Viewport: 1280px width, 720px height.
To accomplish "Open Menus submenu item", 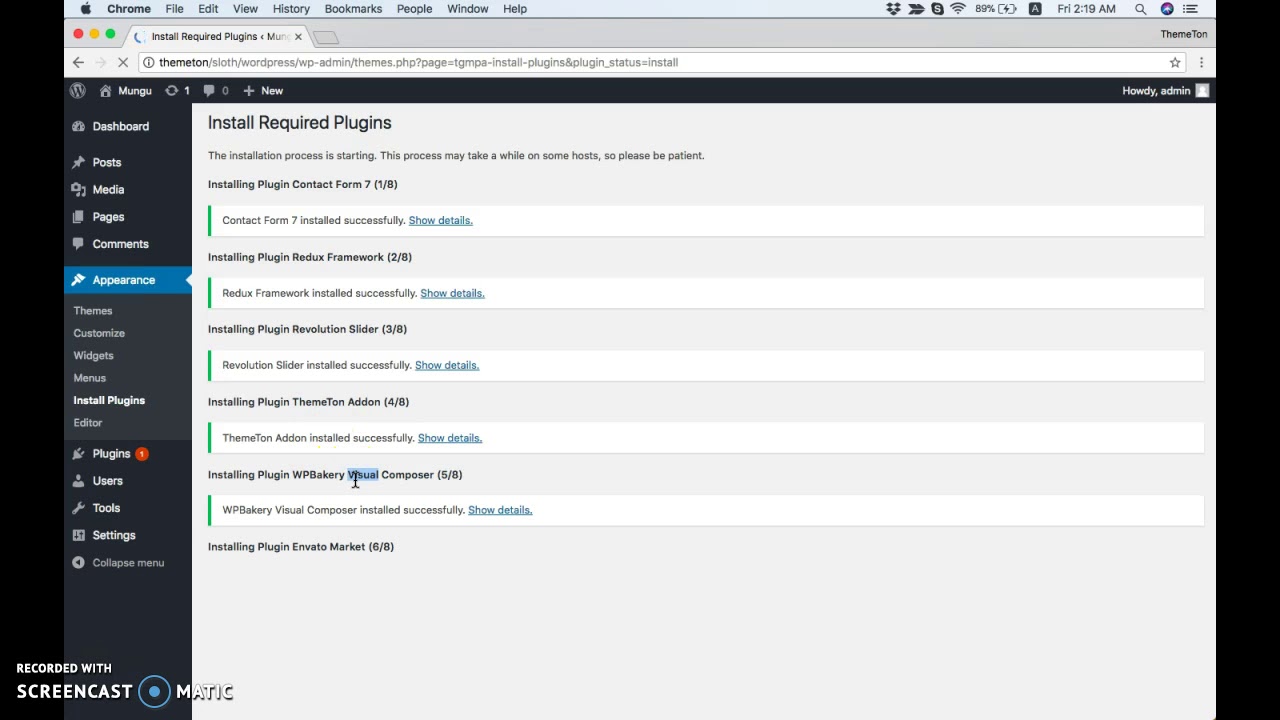I will (89, 378).
